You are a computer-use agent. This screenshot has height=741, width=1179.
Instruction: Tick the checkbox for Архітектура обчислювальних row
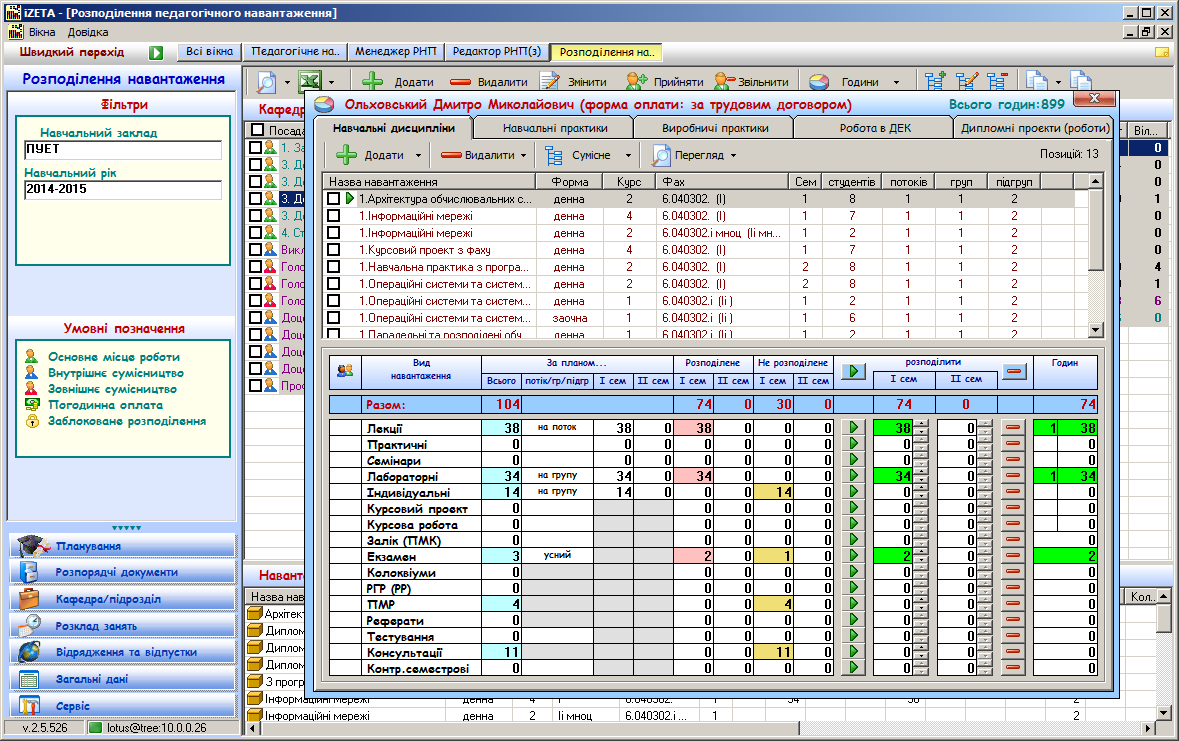[x=333, y=199]
